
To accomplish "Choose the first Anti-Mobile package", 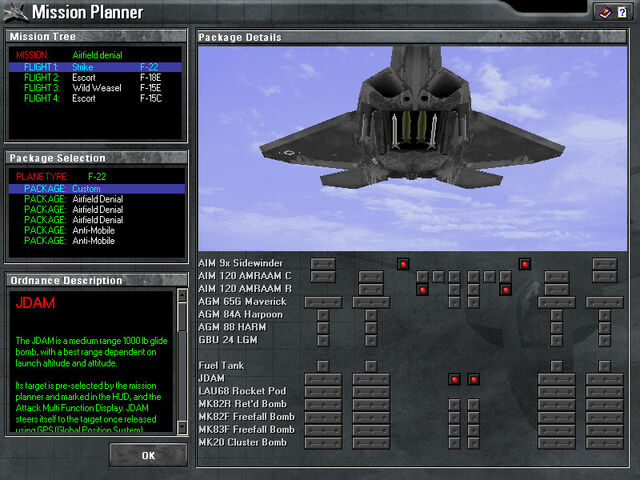I will (x=97, y=230).
